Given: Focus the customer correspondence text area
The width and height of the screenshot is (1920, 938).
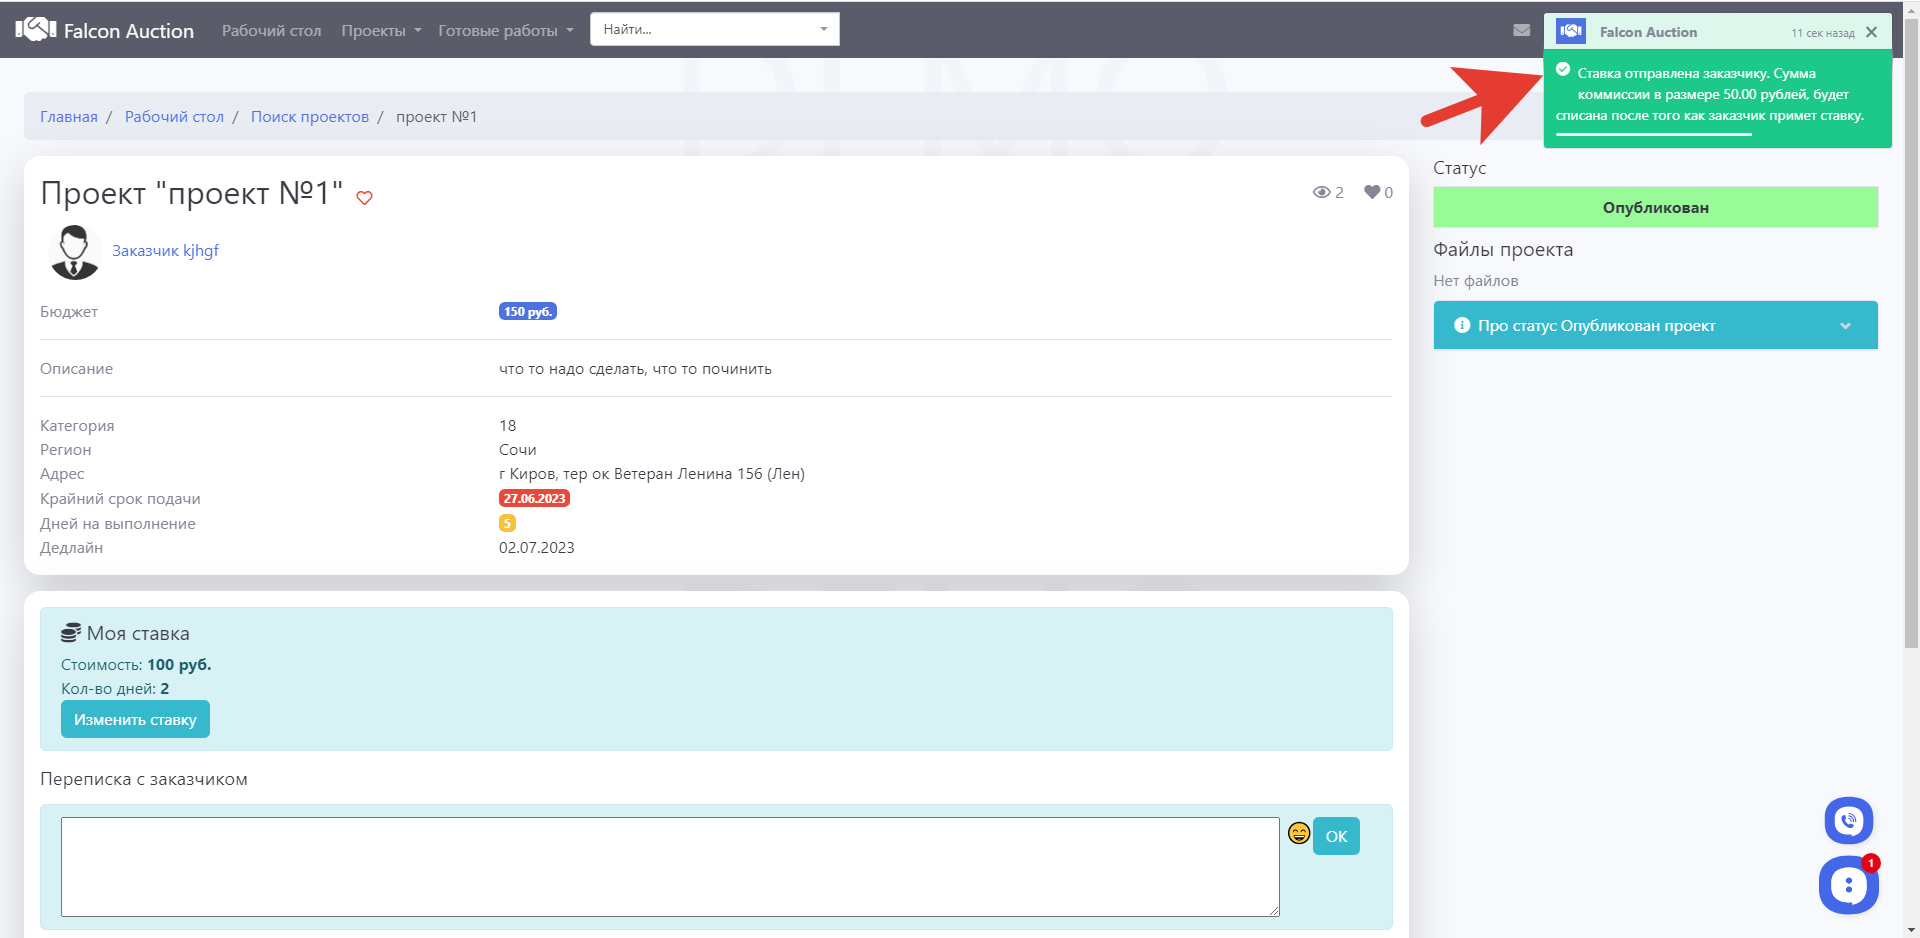Looking at the screenshot, I should pos(670,867).
